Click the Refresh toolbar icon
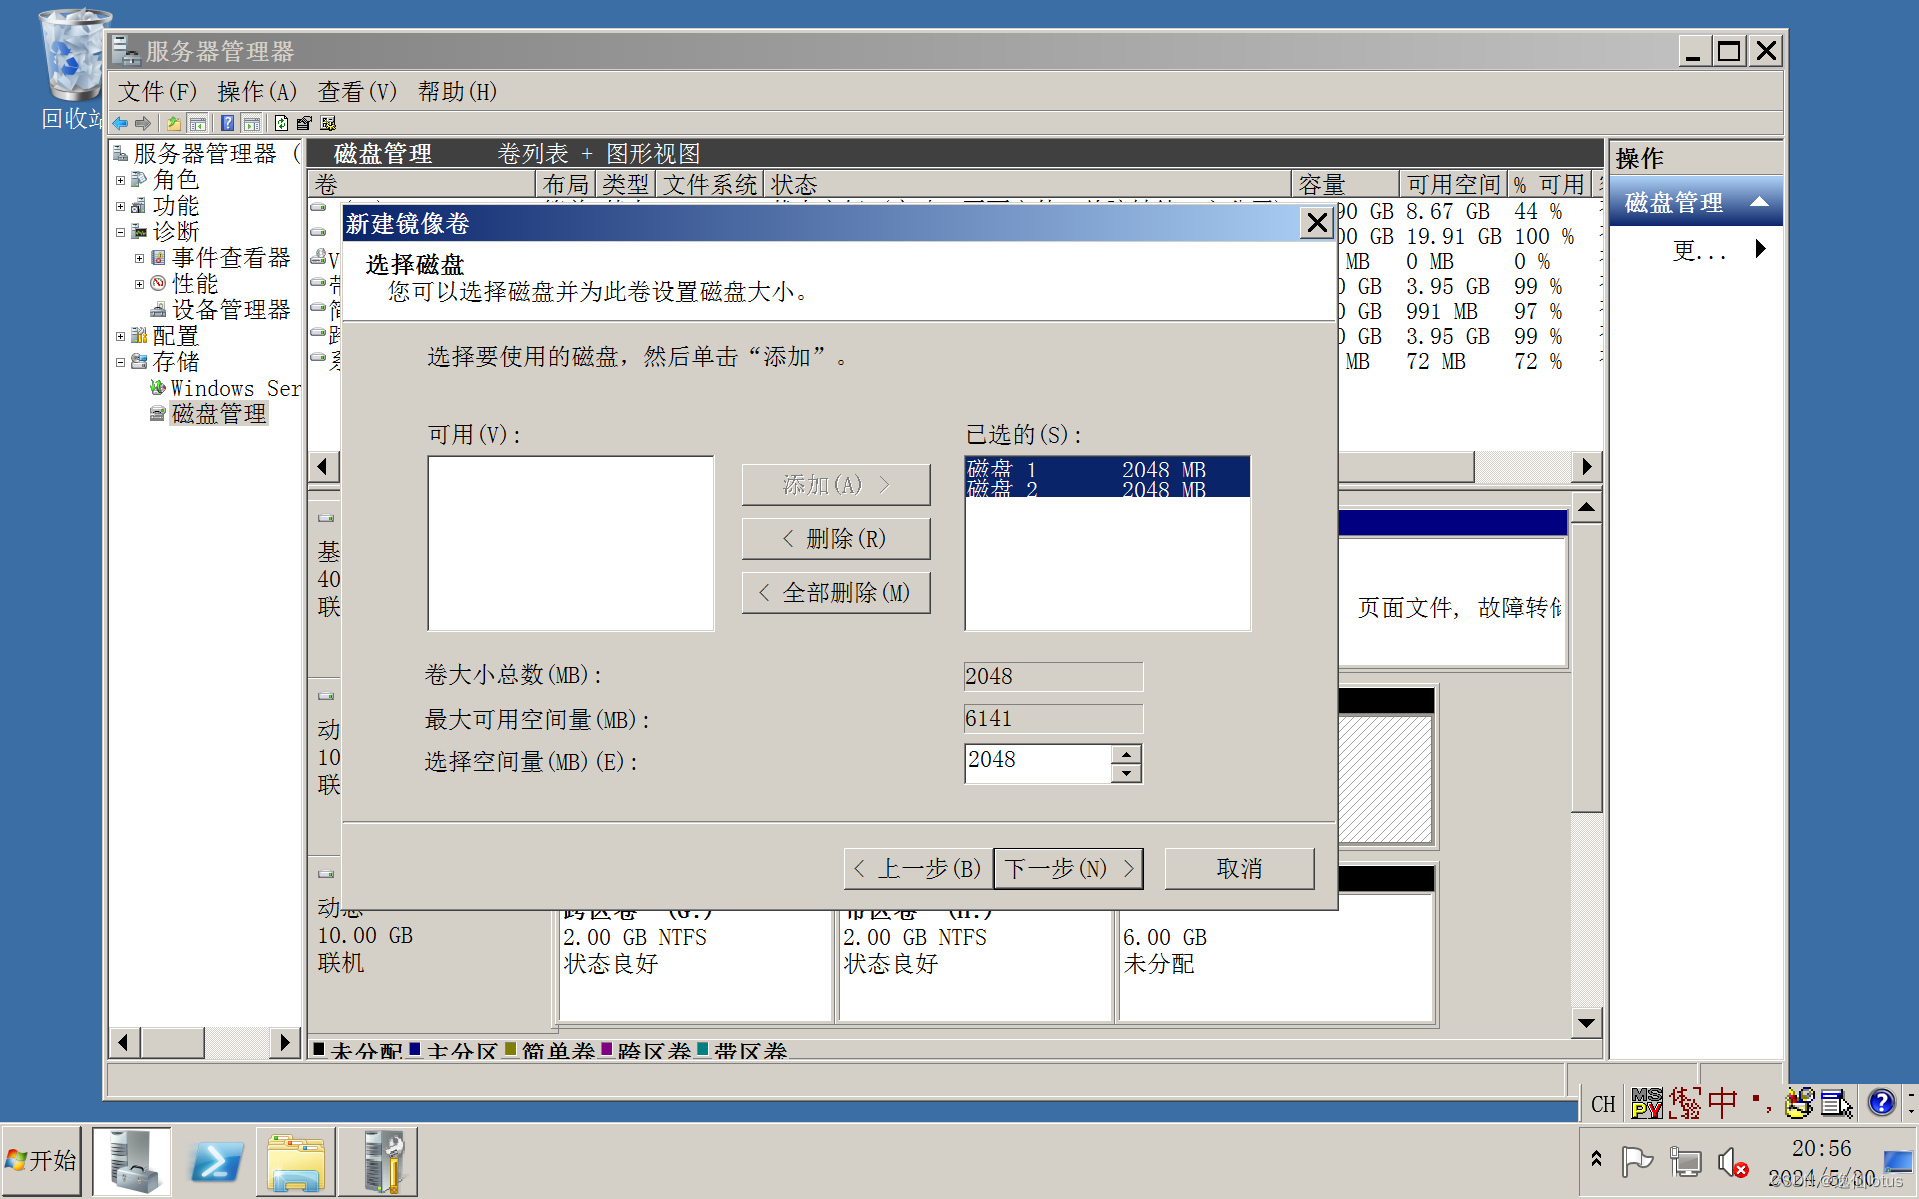The image size is (1919, 1199). pyautogui.click(x=282, y=123)
